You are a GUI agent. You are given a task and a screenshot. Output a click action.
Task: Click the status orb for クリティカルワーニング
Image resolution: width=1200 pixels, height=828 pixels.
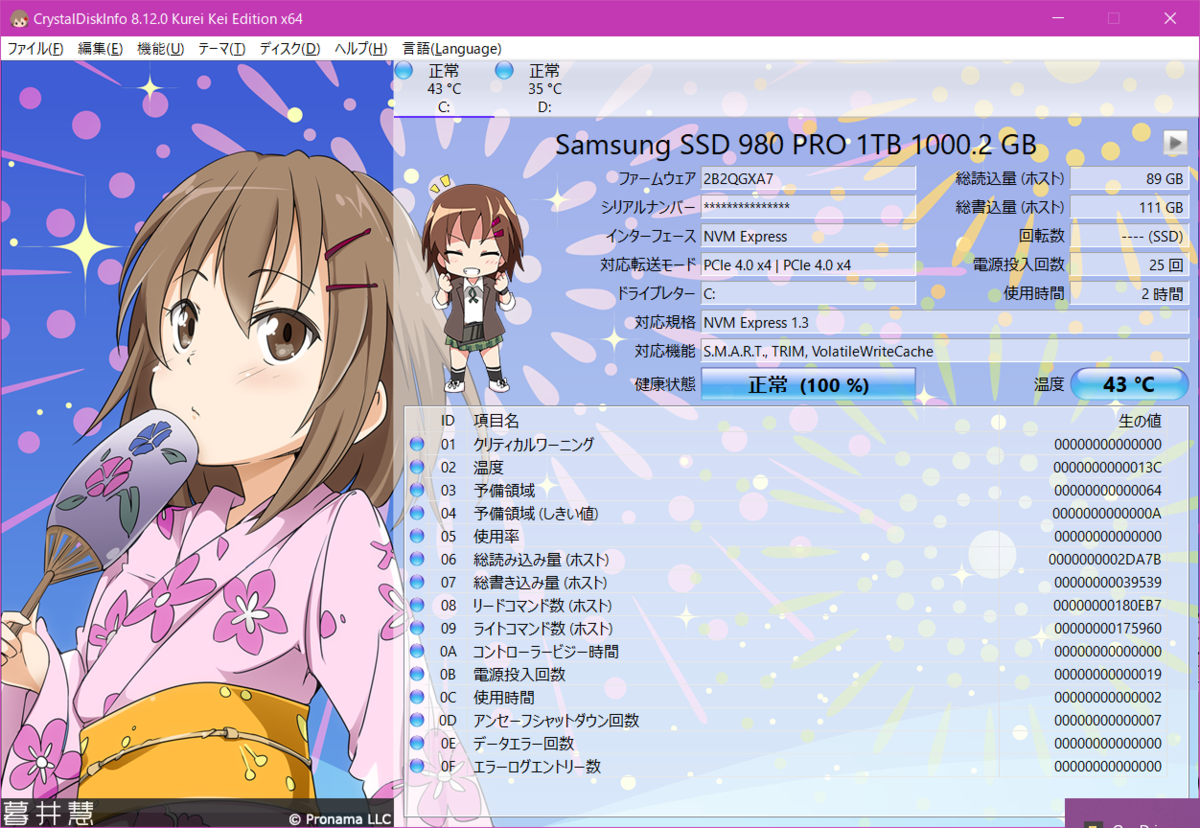click(417, 444)
